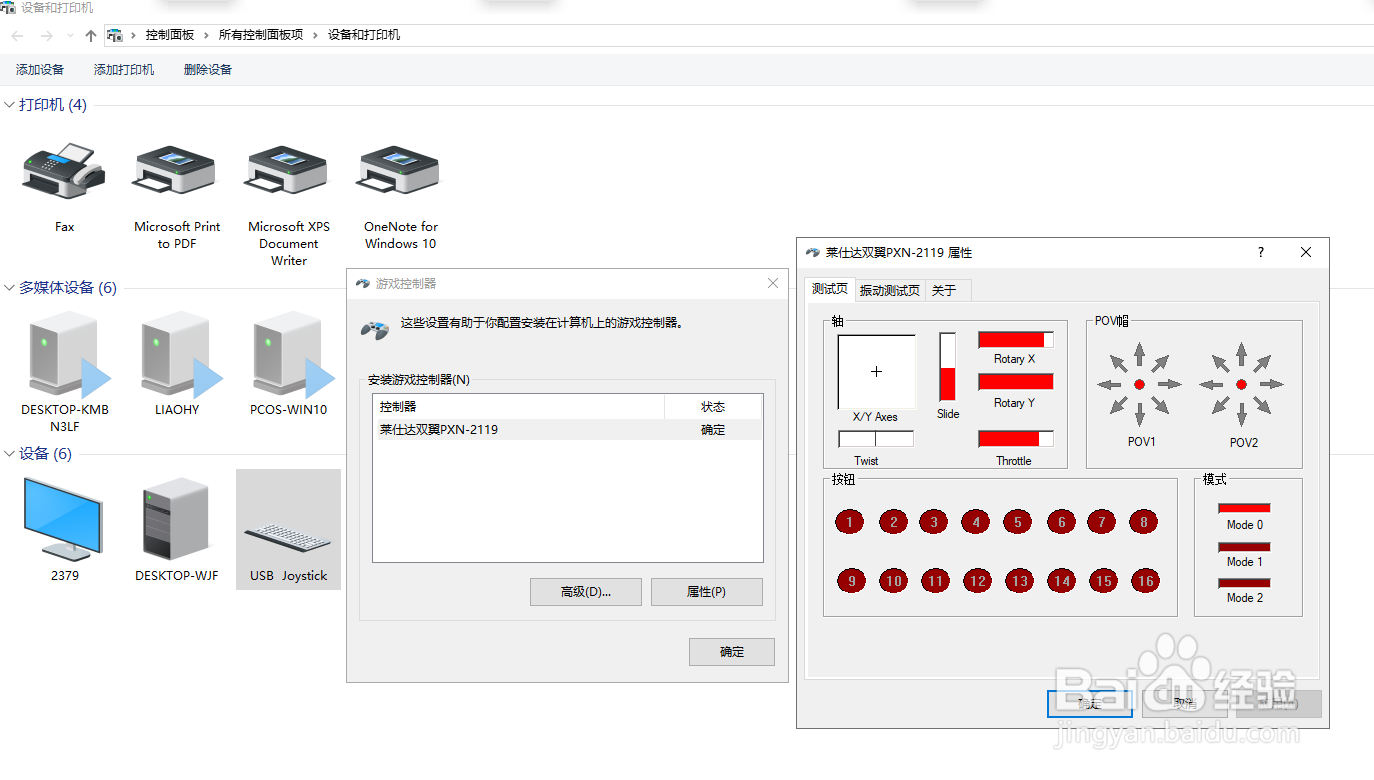1374x780 pixels.
Task: Click 所有控制面板项 in address breadcrumb
Action: [261, 35]
